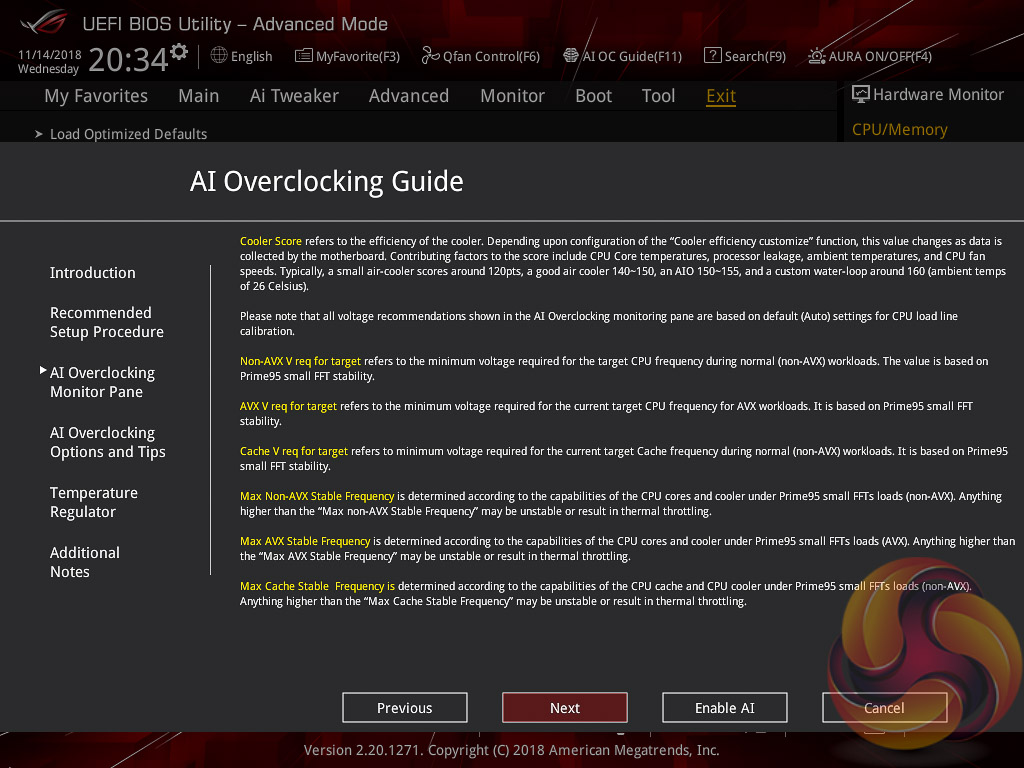Image resolution: width=1024 pixels, height=768 pixels.
Task: Expand Load Optimized Defaults arrow
Action: pyautogui.click(x=39, y=134)
